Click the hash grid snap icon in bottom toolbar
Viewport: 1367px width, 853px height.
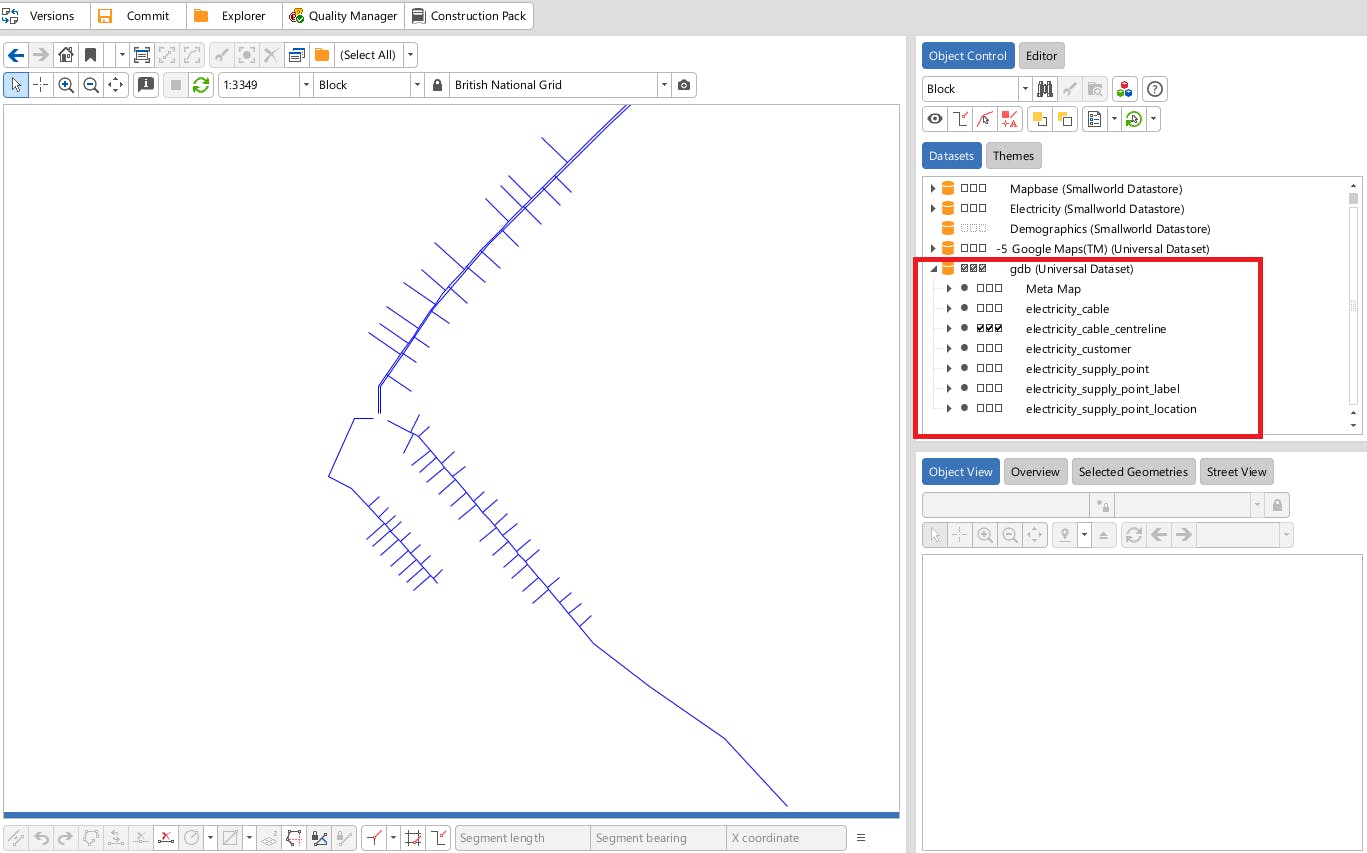click(x=414, y=838)
